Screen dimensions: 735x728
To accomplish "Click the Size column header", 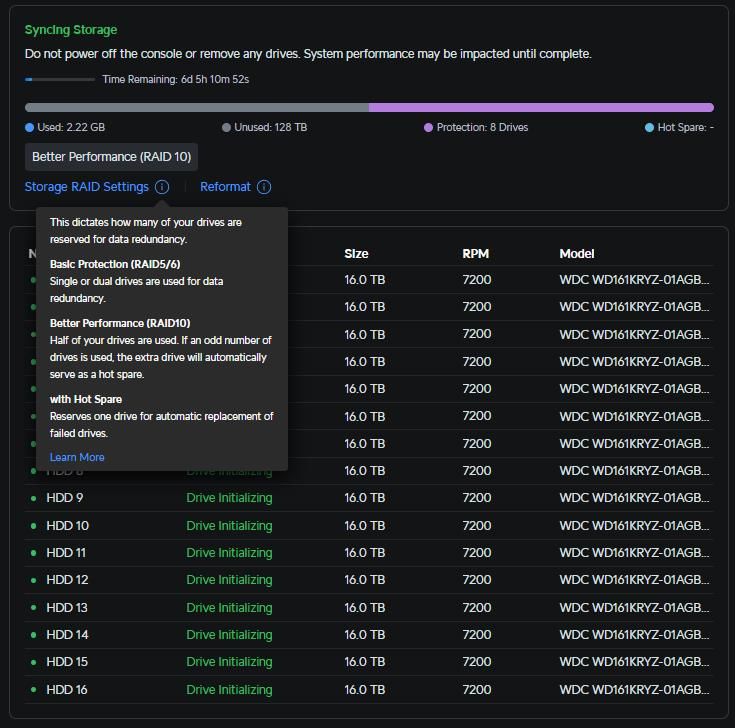I will point(356,254).
